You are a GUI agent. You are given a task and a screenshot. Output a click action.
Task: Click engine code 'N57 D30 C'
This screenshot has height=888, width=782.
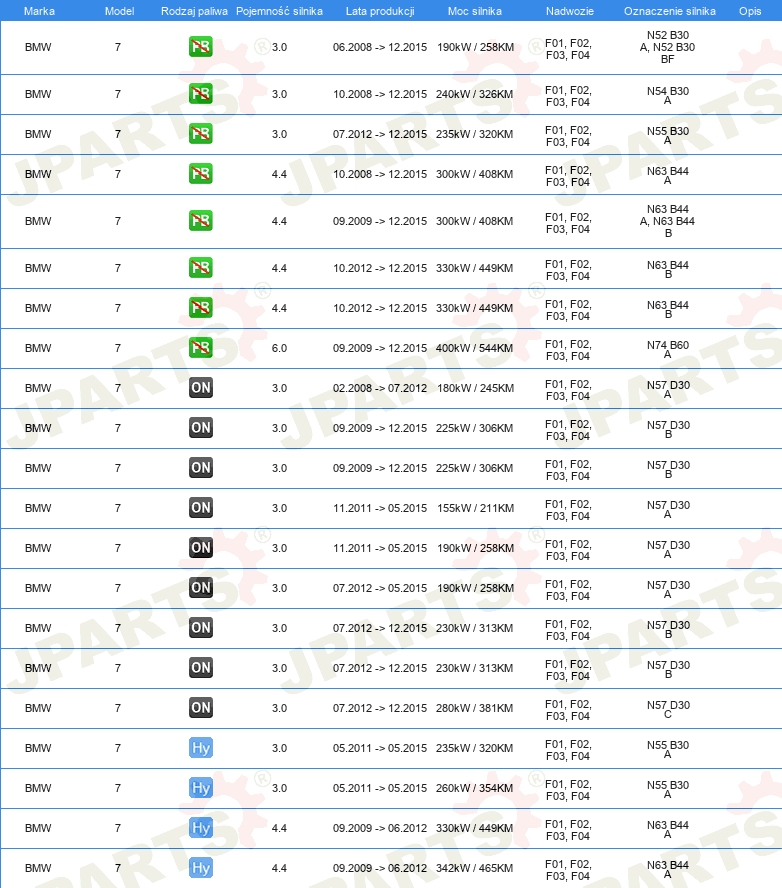coord(668,709)
